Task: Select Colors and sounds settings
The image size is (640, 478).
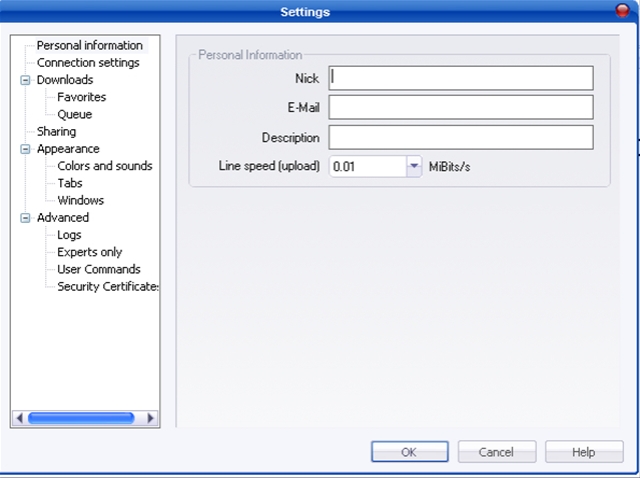Action: click(104, 166)
